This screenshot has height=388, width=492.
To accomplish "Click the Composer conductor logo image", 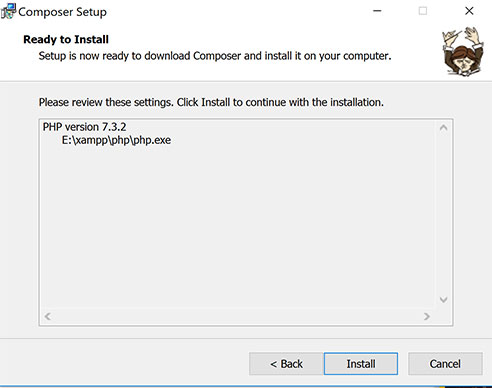I will click(x=463, y=52).
